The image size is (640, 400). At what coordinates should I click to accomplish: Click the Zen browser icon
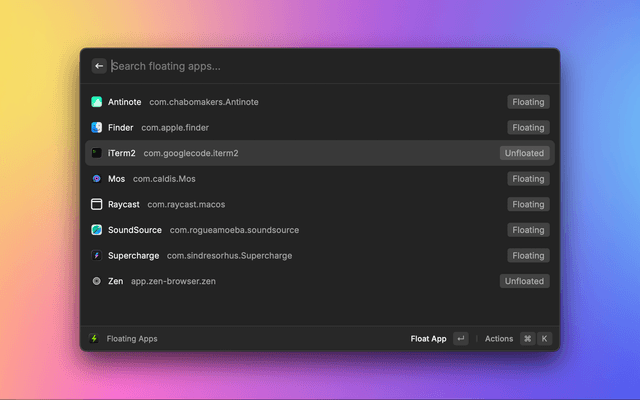[x=96, y=281]
